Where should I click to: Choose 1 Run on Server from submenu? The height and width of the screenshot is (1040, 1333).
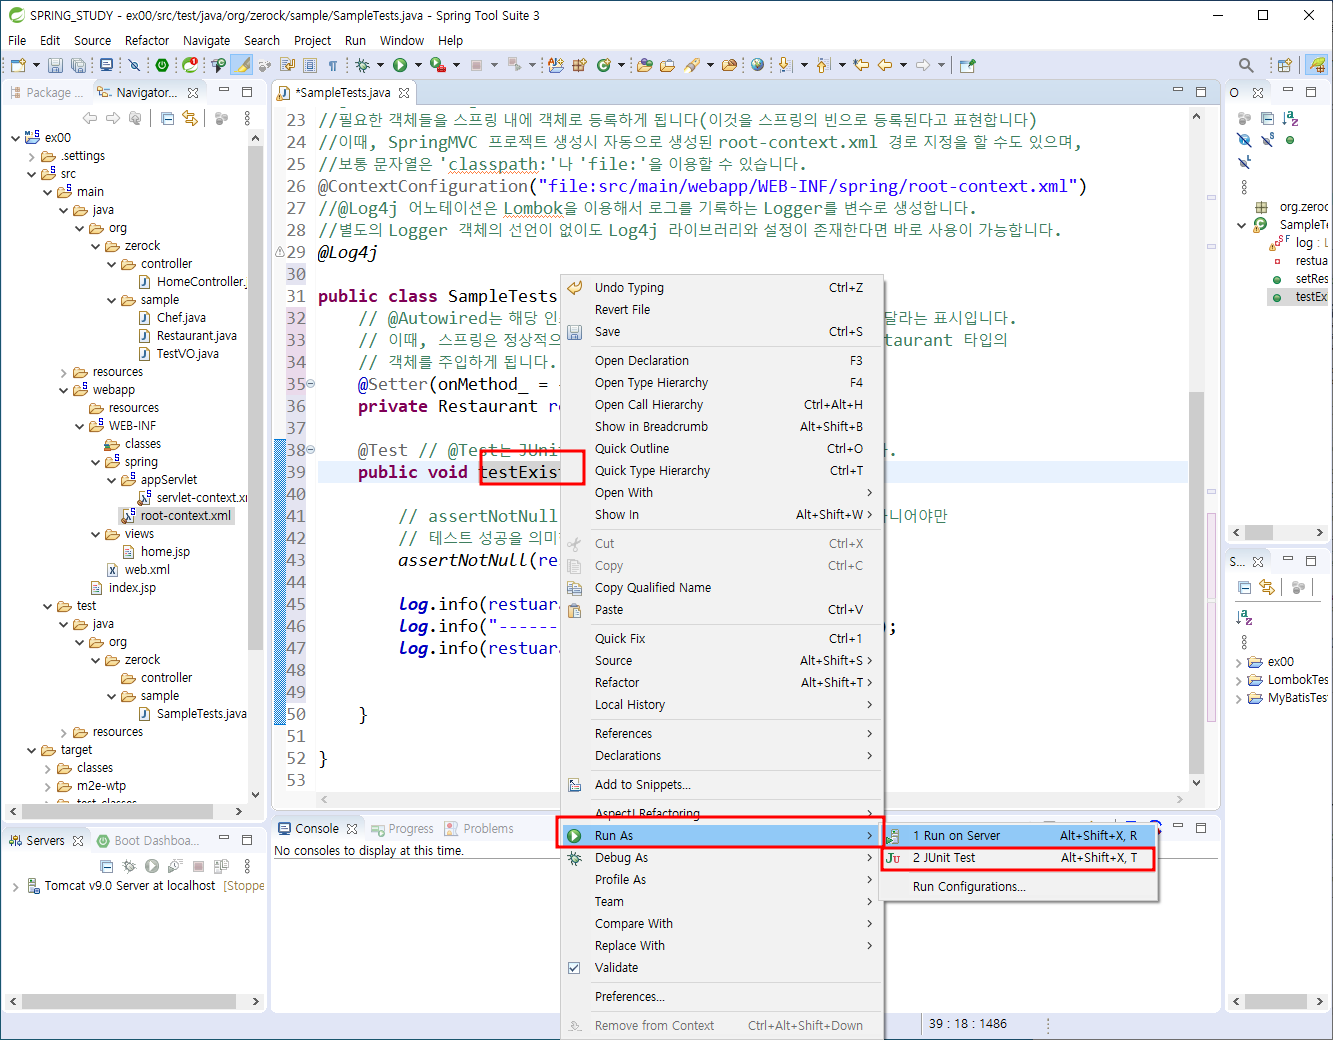(x=1018, y=836)
